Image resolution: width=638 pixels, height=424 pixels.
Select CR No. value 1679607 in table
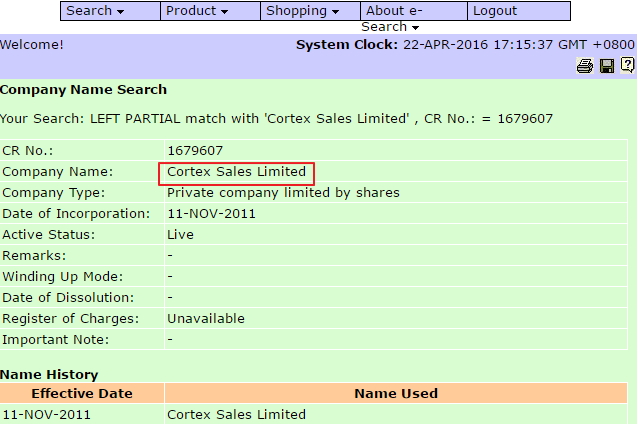(x=195, y=151)
